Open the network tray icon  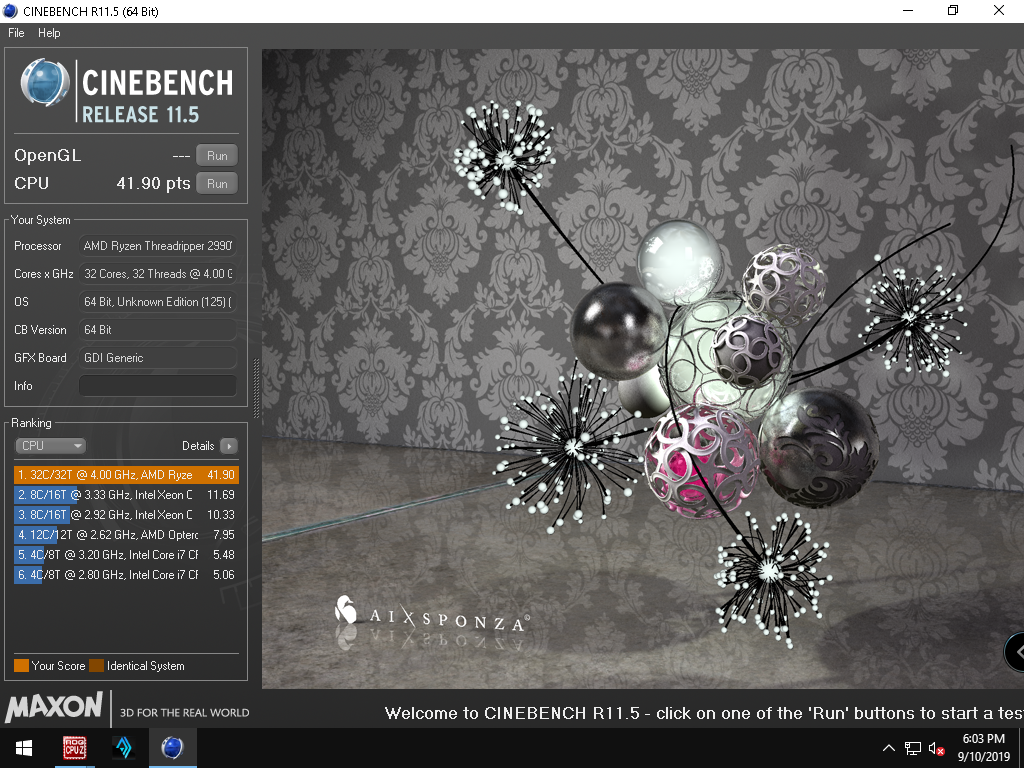point(912,748)
